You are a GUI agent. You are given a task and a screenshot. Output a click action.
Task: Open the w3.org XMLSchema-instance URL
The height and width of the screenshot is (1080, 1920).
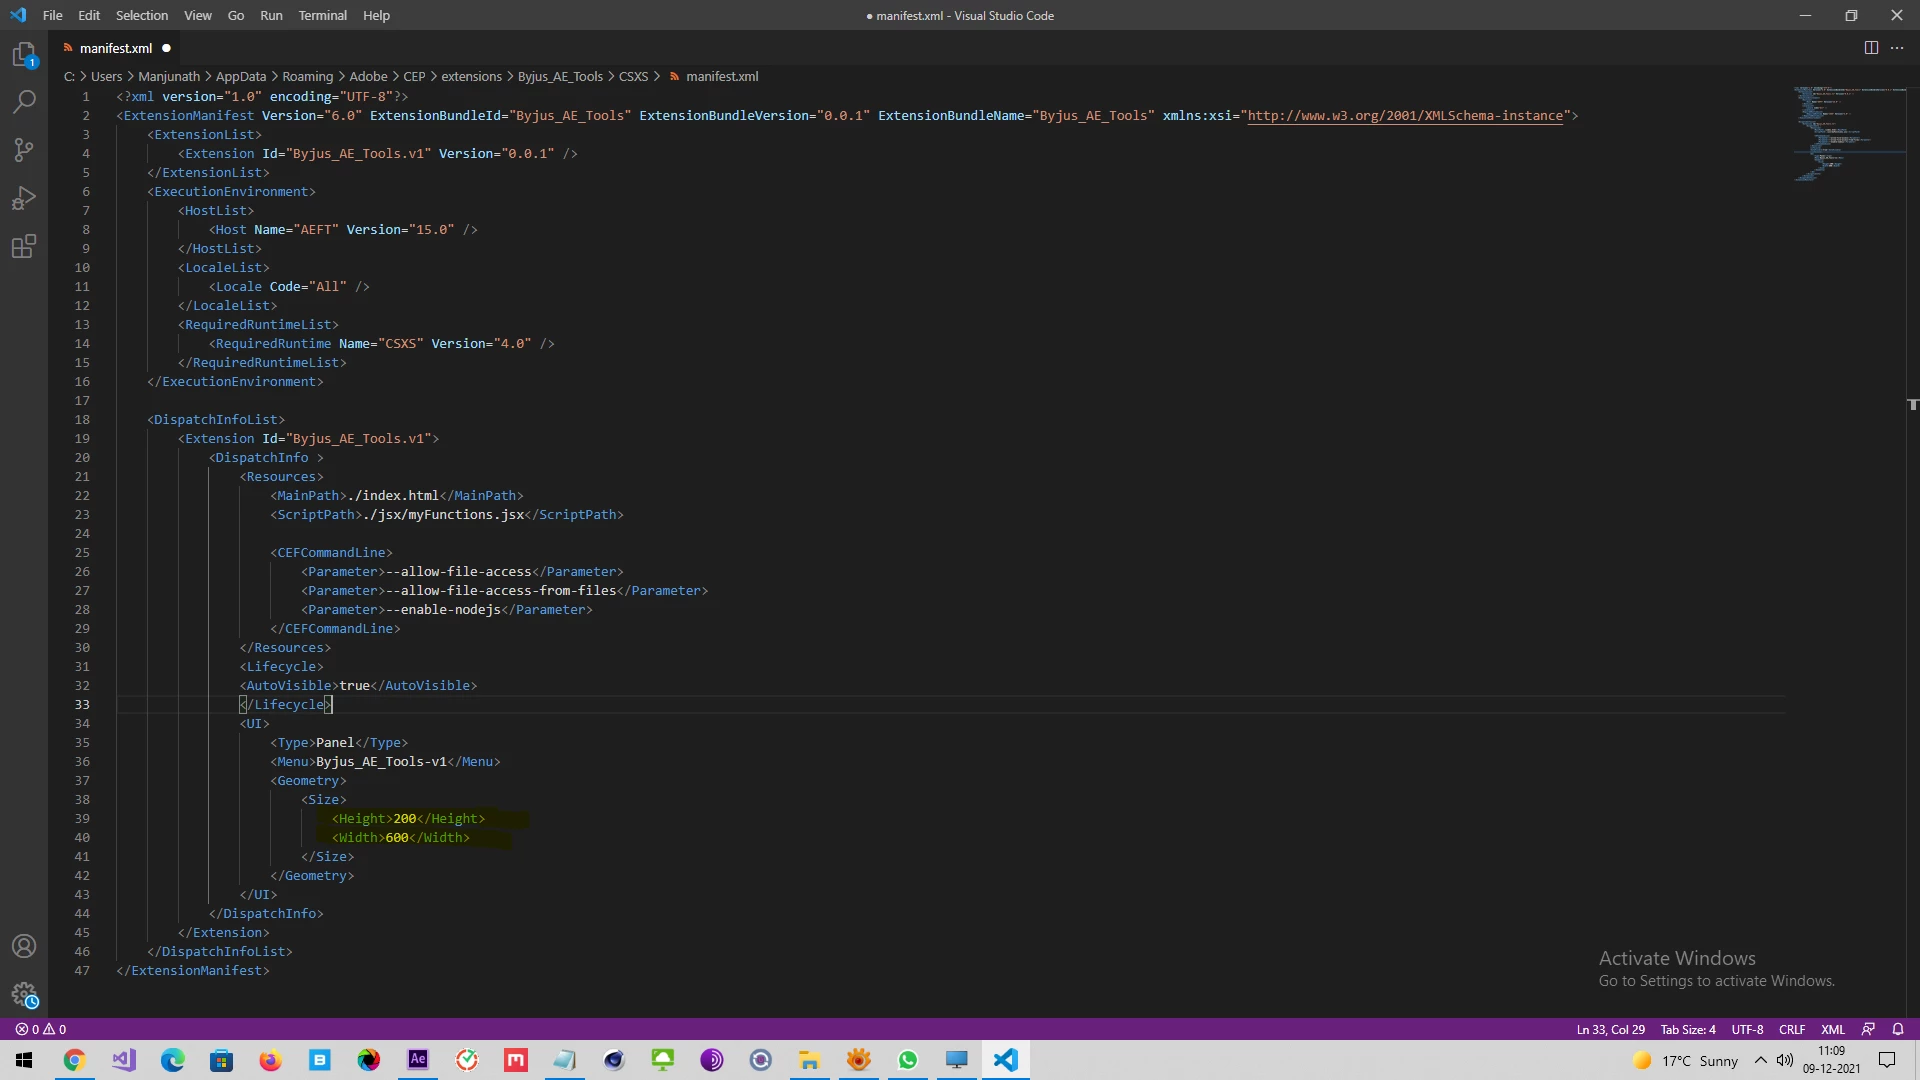[1404, 116]
